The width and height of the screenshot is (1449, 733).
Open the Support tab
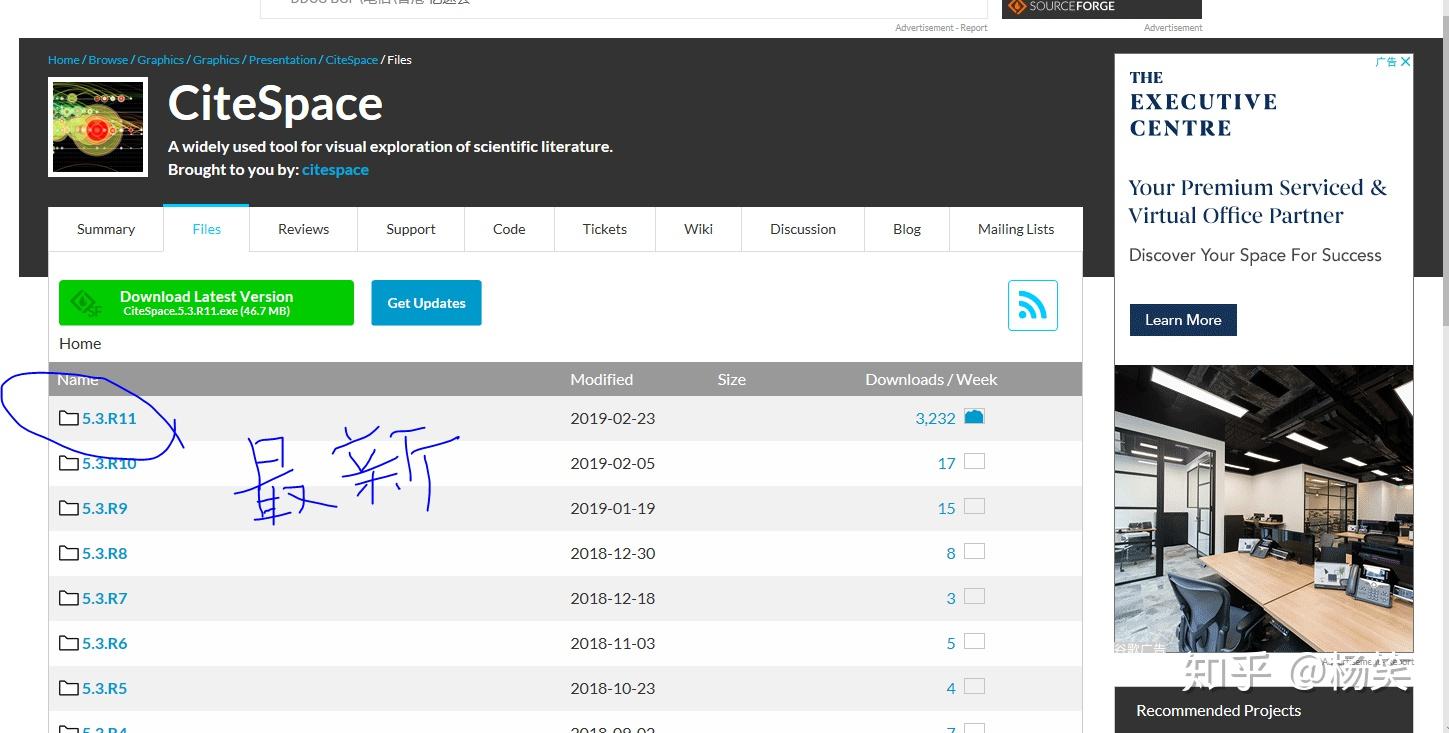[x=411, y=229]
